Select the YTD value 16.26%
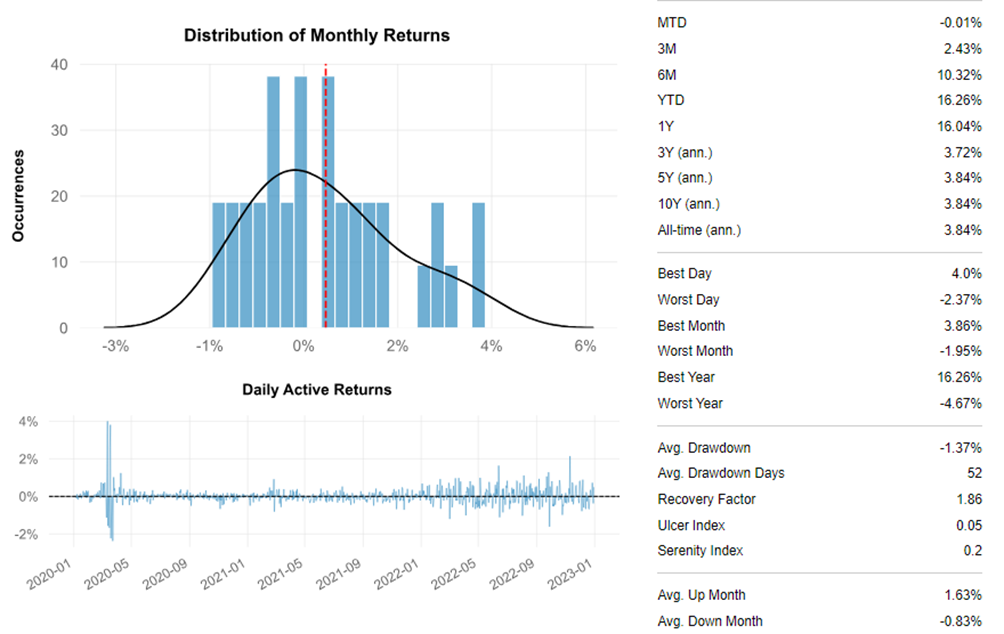 962,100
